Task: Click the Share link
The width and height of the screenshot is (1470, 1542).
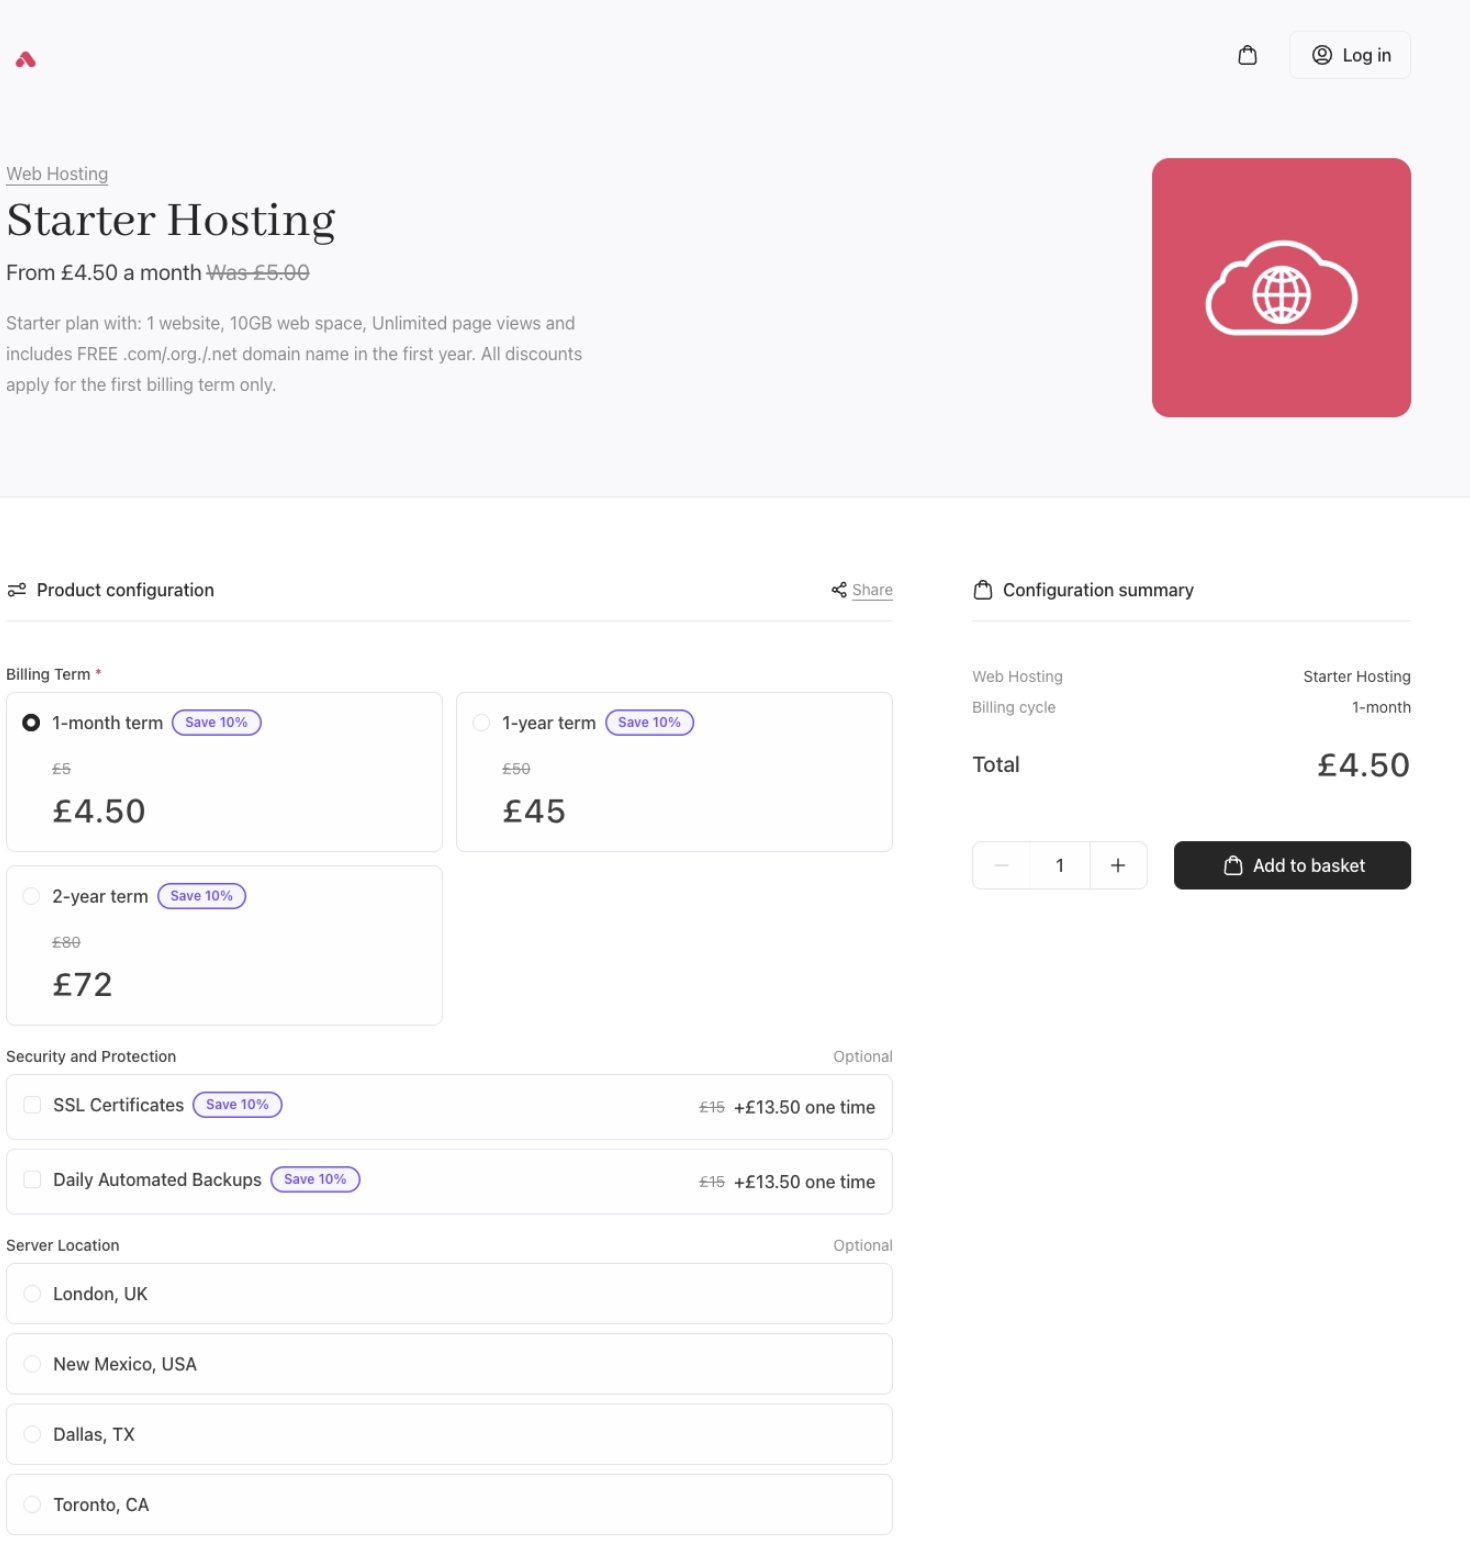Action: pos(862,590)
